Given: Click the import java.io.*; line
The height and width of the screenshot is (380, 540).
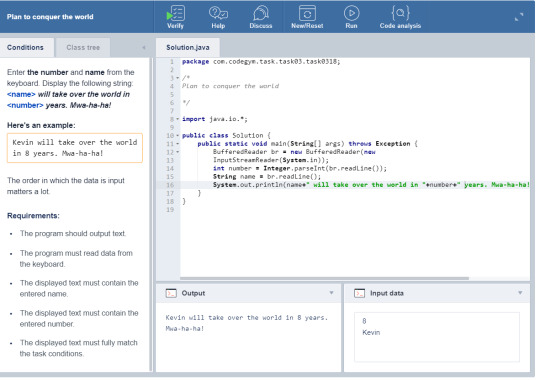Looking at the screenshot, I should (216, 120).
